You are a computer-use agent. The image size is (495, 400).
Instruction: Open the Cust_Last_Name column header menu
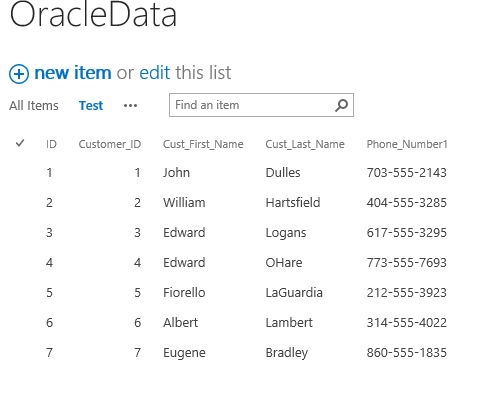click(x=305, y=144)
